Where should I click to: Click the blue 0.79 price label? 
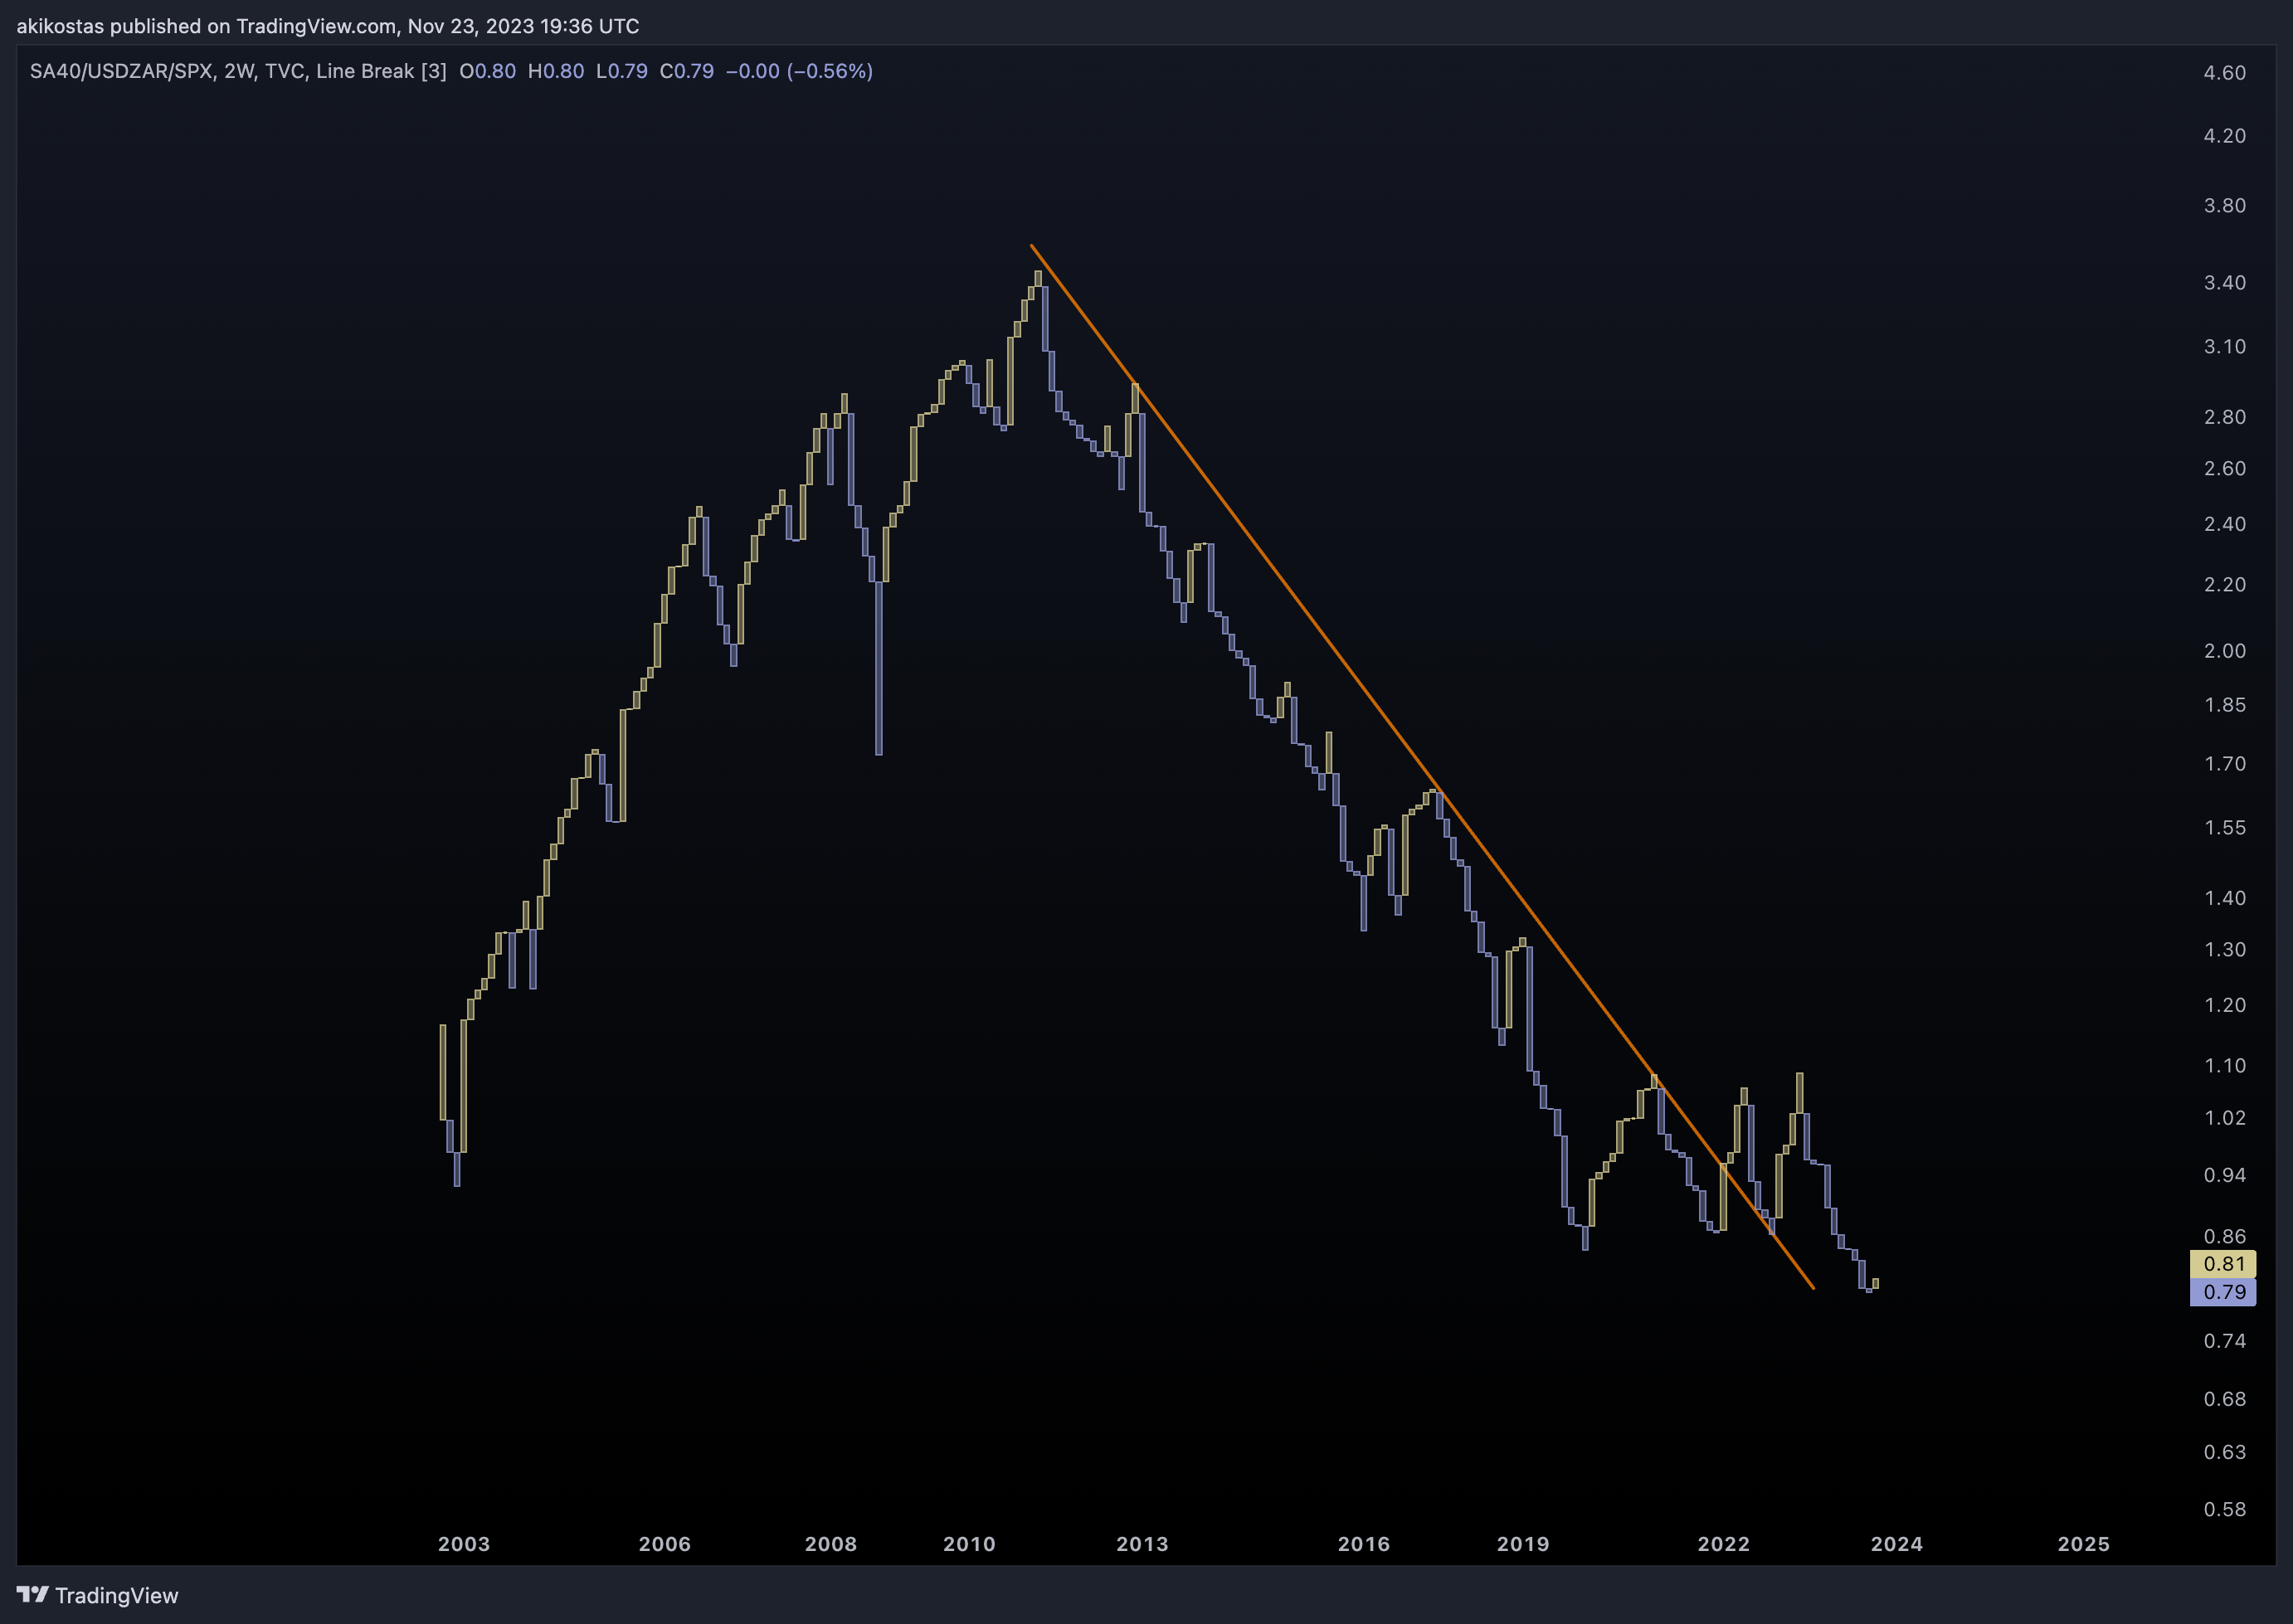click(x=2223, y=1292)
